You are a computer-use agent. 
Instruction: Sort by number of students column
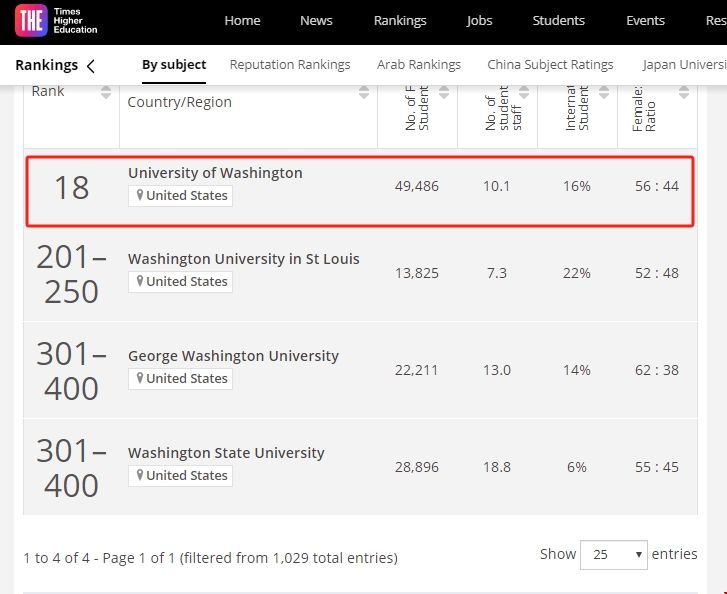tap(444, 93)
